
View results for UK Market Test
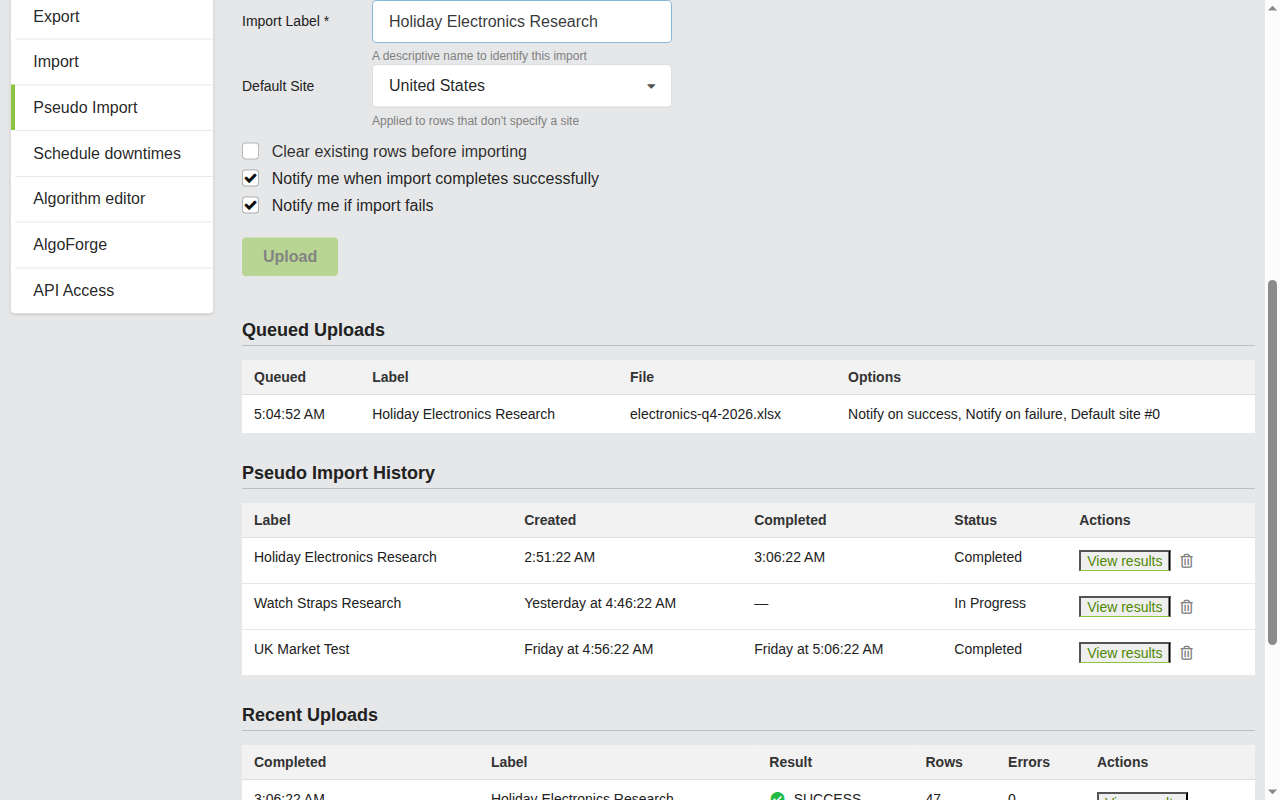pyautogui.click(x=1124, y=652)
